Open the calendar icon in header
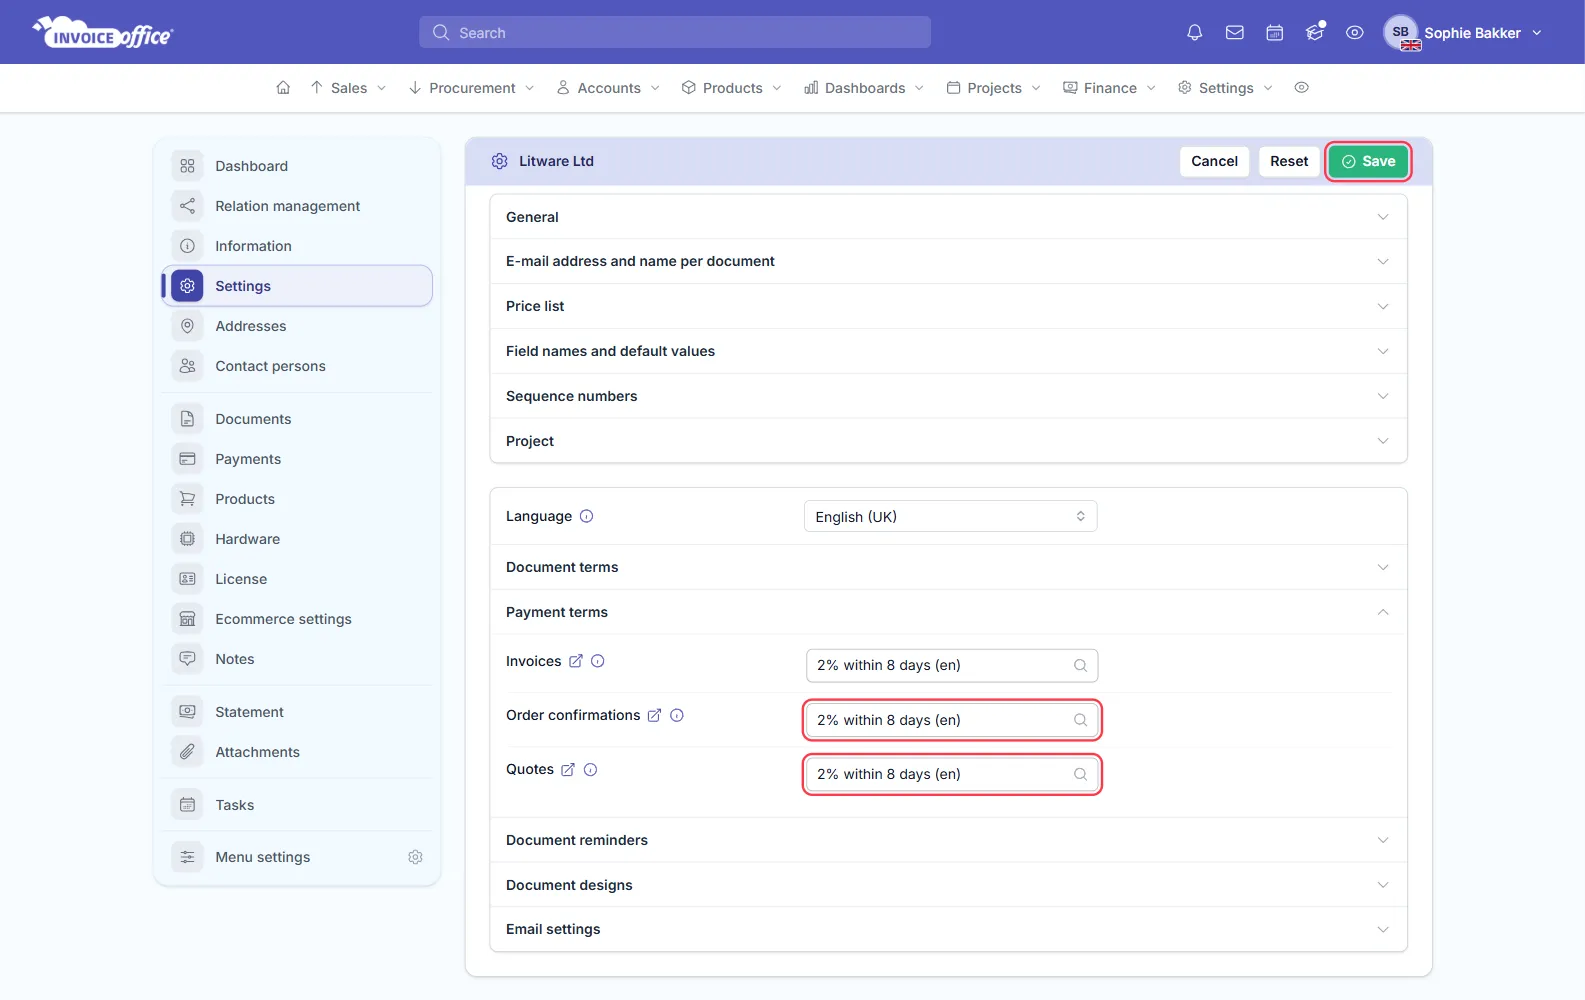Image resolution: width=1585 pixels, height=1000 pixels. 1275,33
